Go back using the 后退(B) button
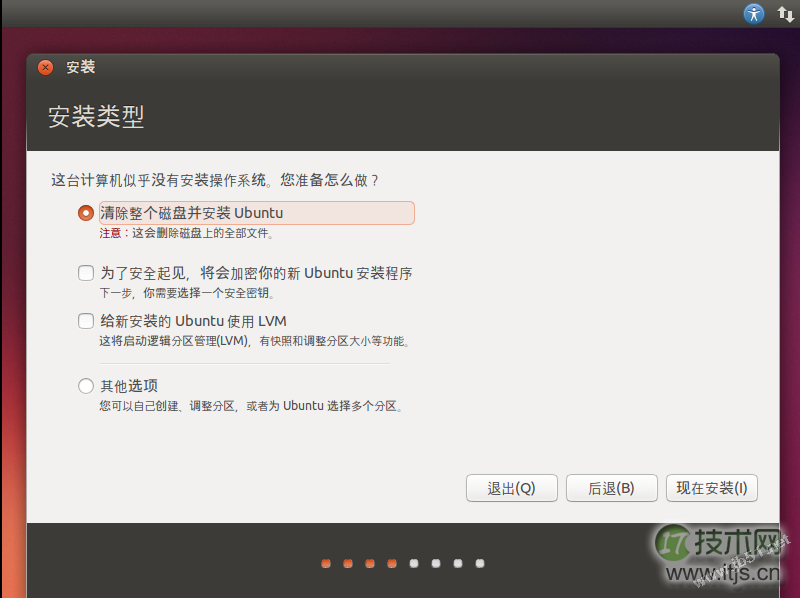800x598 pixels. pyautogui.click(x=611, y=488)
